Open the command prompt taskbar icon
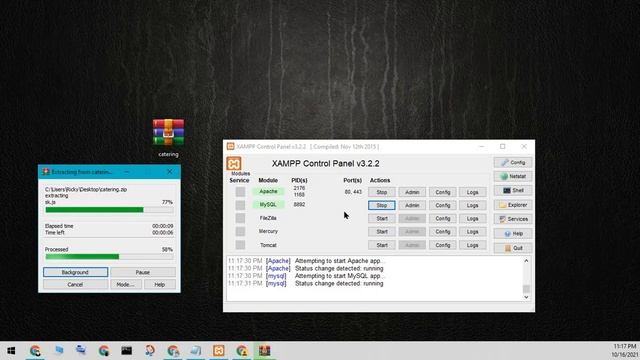 pos(127,351)
